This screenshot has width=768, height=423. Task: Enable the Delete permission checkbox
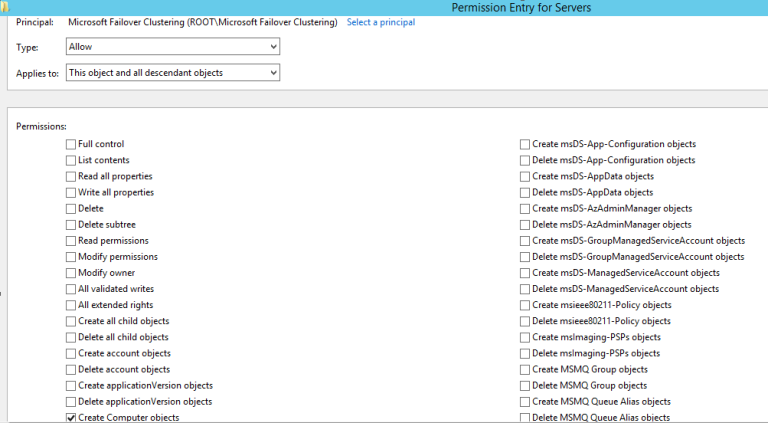click(71, 209)
